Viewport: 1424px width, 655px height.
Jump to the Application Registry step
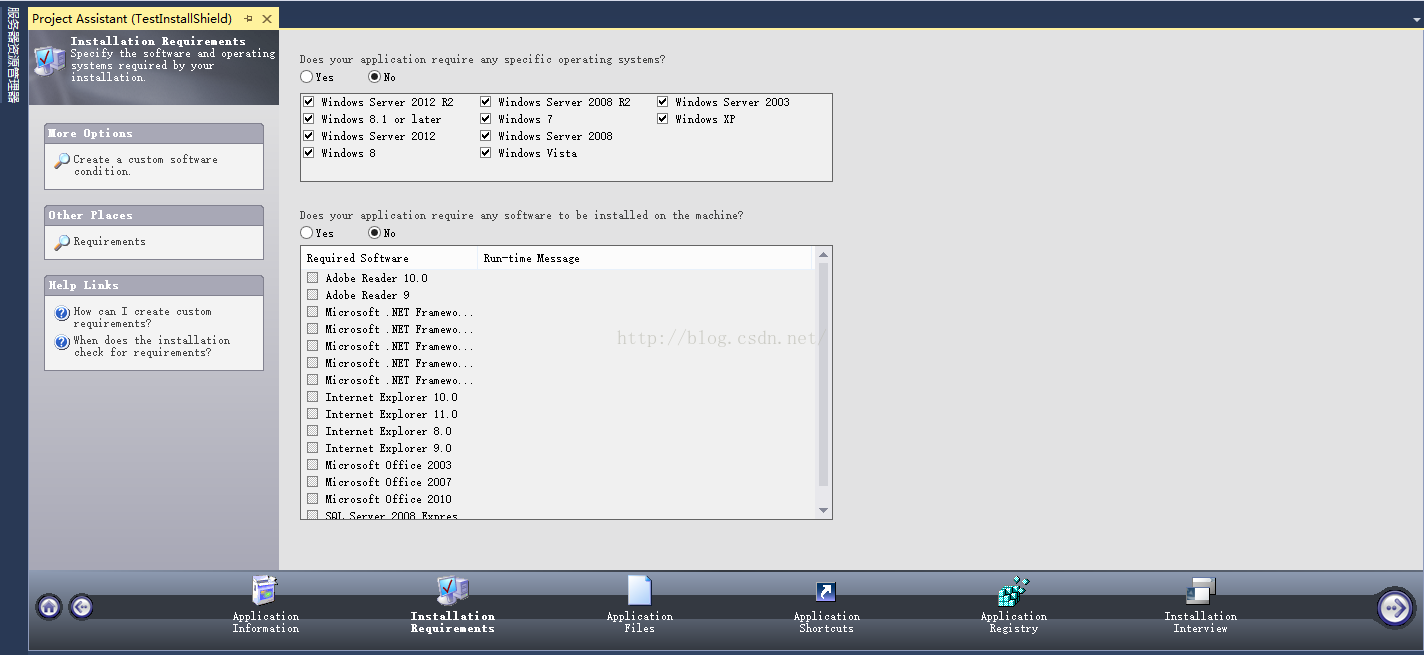tap(1014, 604)
